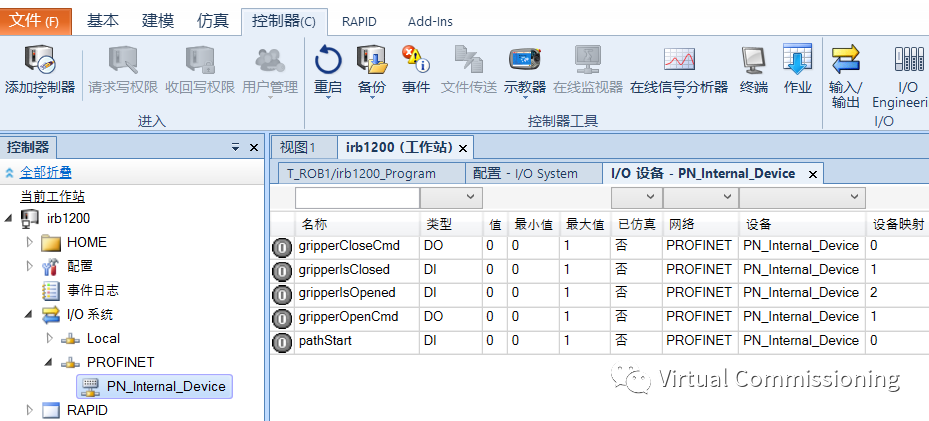Click the irb1200 controller icon in tree
The width and height of the screenshot is (929, 421).
coord(30,219)
